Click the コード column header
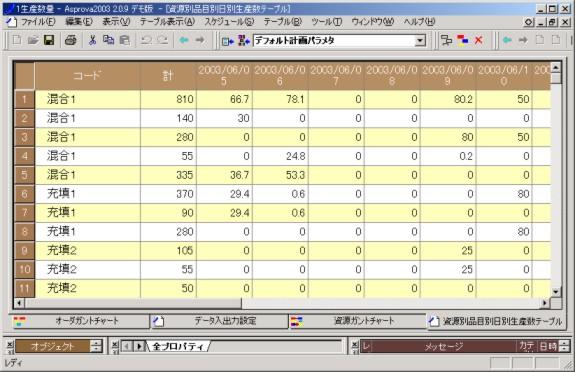 pos(87,76)
